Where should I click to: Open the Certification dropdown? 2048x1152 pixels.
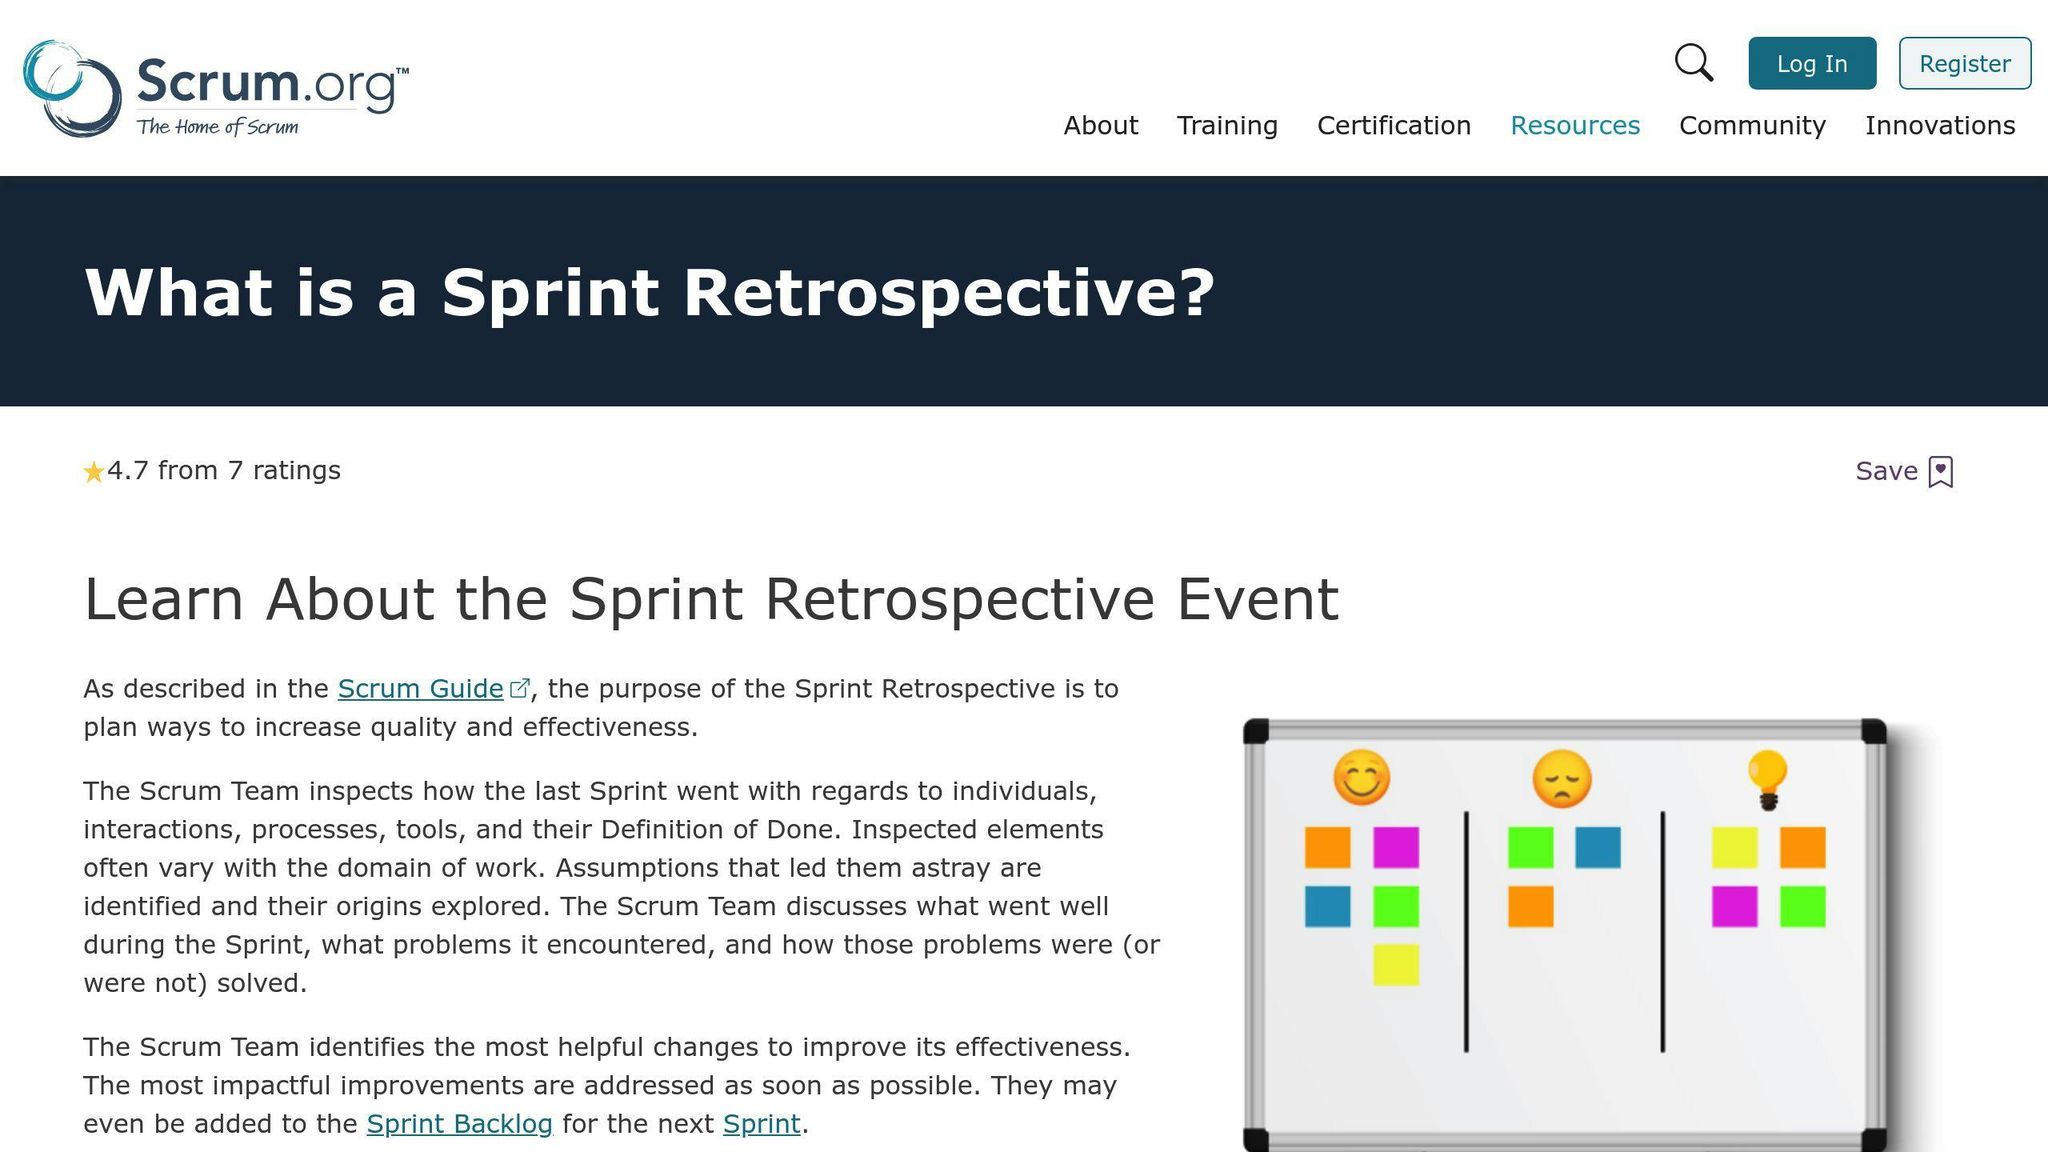[1395, 125]
